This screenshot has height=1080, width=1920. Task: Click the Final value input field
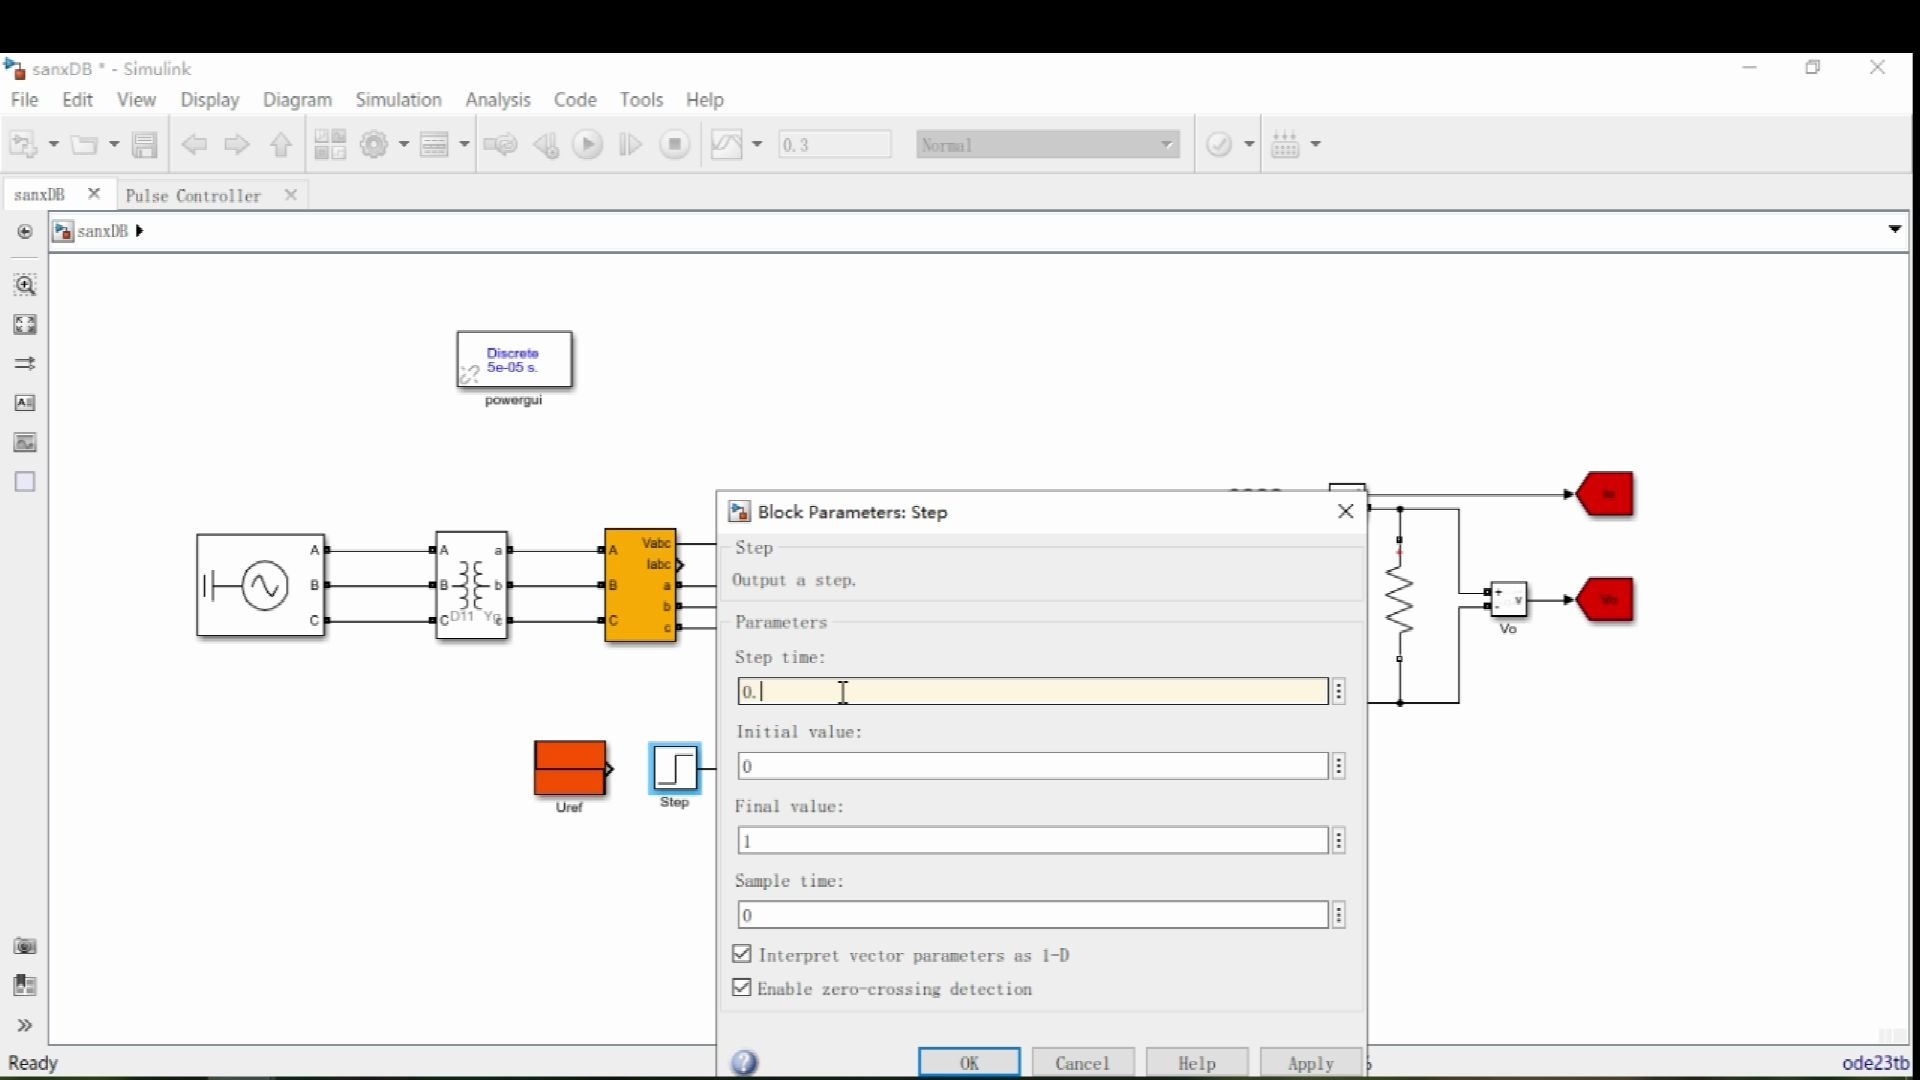[1032, 841]
